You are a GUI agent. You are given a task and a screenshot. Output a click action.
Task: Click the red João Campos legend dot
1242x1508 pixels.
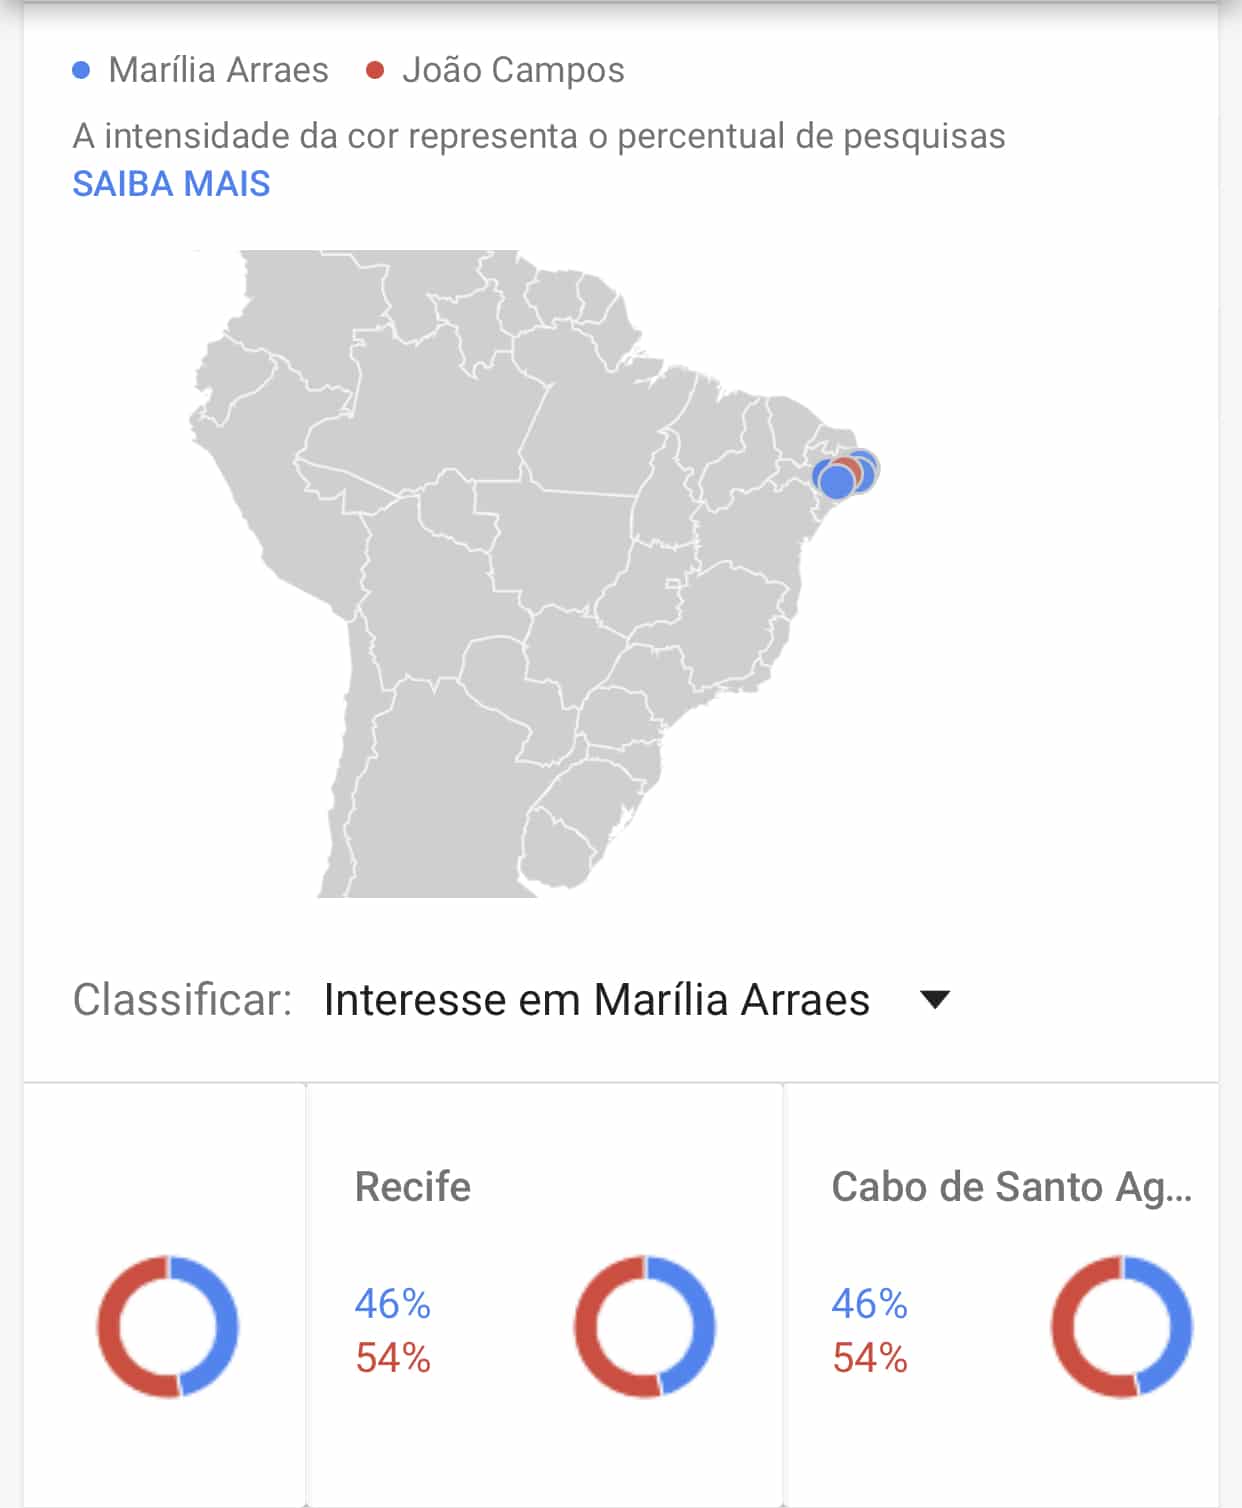[x=375, y=70]
